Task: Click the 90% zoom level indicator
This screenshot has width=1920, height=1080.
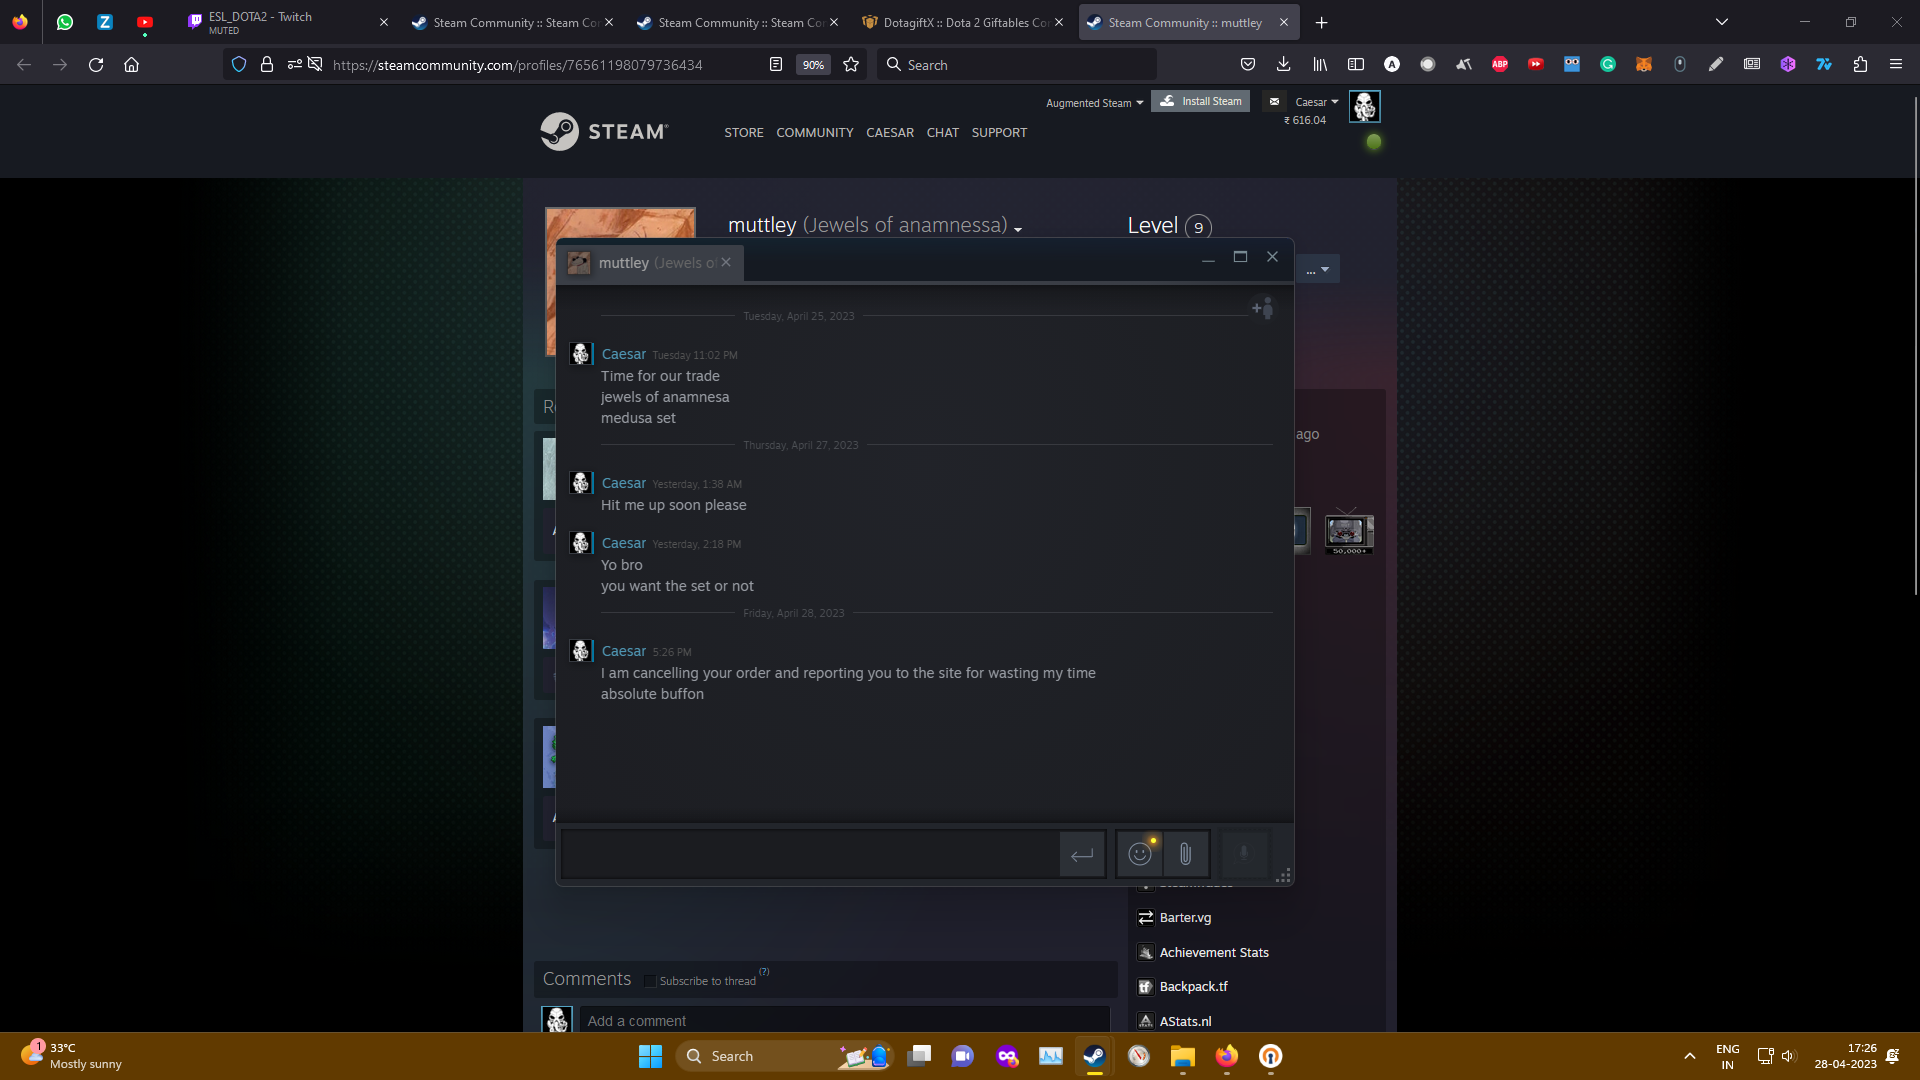Action: pos(813,65)
